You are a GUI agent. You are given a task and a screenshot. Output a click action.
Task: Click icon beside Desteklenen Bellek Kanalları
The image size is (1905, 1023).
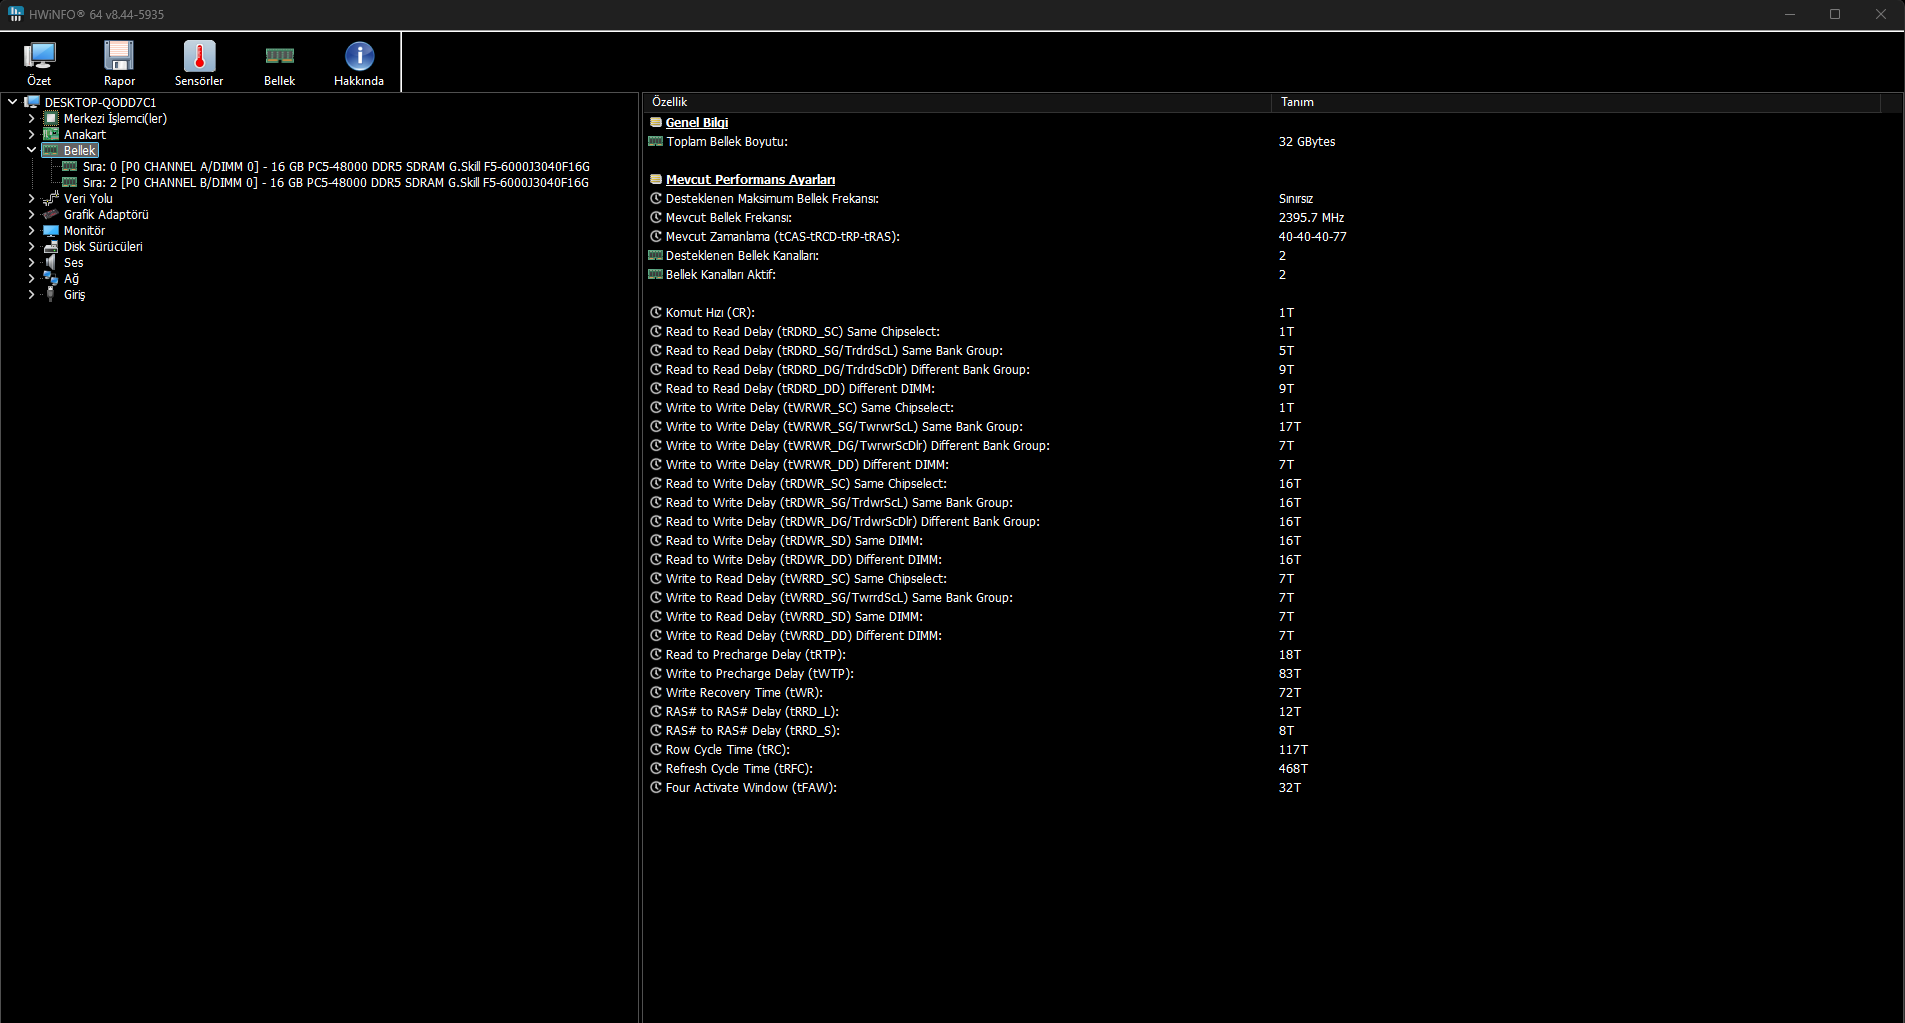coord(656,255)
